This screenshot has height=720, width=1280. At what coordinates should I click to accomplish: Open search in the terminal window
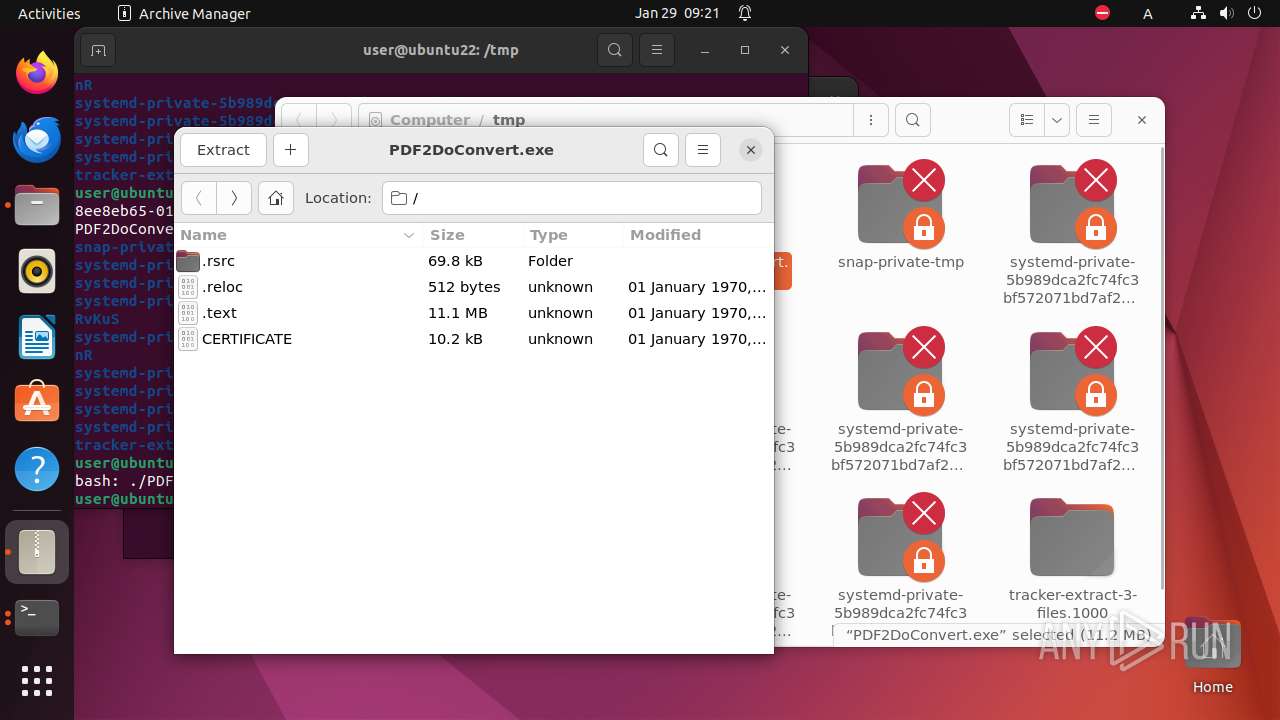615,50
